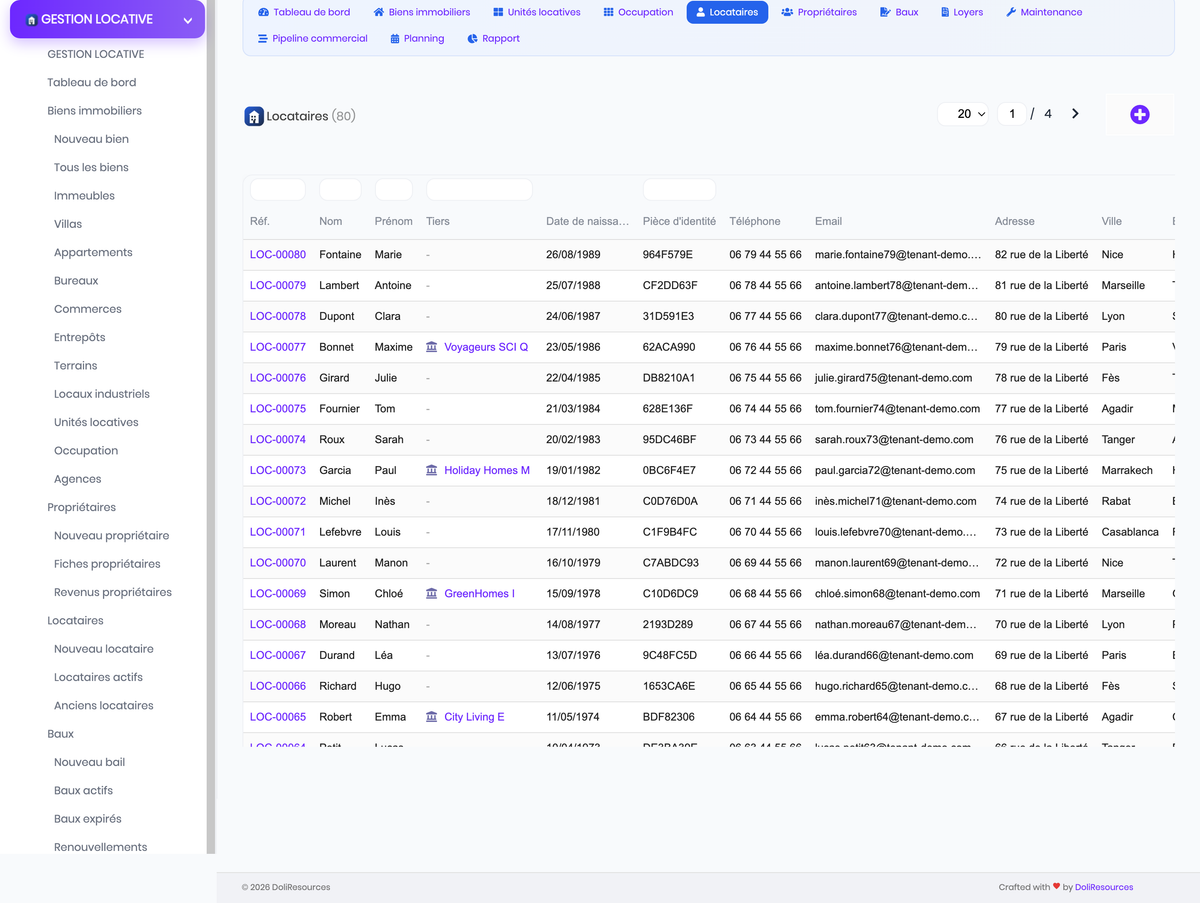Click the Planning calendar icon
This screenshot has width=1200, height=903.
[395, 39]
